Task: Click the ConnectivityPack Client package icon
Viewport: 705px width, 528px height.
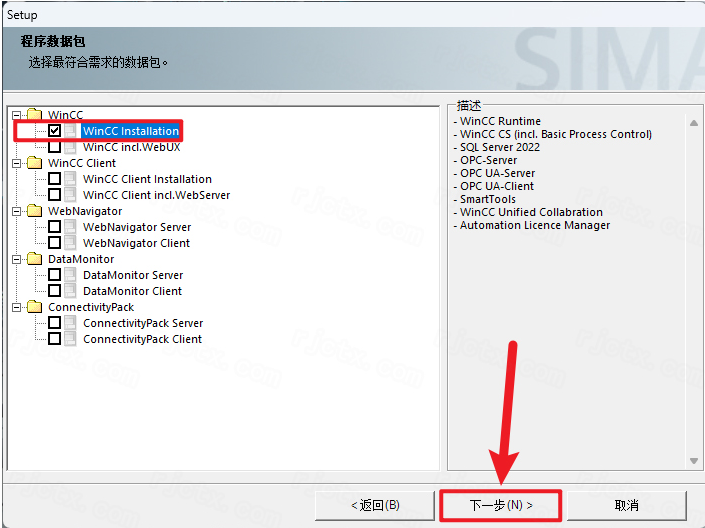Action: point(70,339)
